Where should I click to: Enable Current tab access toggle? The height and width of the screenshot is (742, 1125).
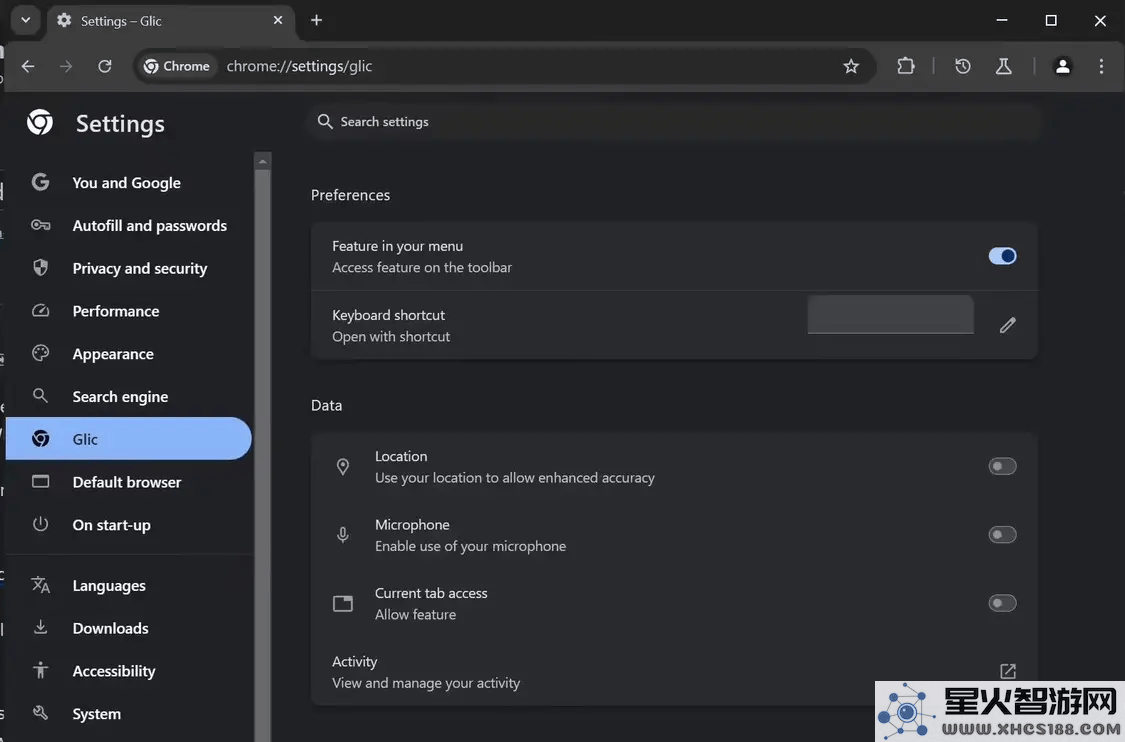[x=1002, y=603]
